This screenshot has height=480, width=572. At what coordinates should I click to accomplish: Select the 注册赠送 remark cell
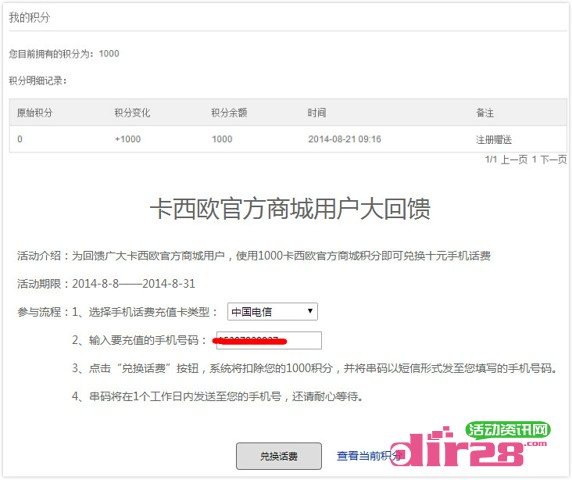click(x=494, y=139)
